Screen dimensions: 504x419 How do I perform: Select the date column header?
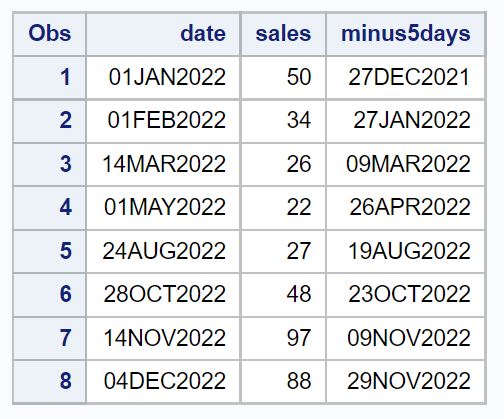click(163, 34)
